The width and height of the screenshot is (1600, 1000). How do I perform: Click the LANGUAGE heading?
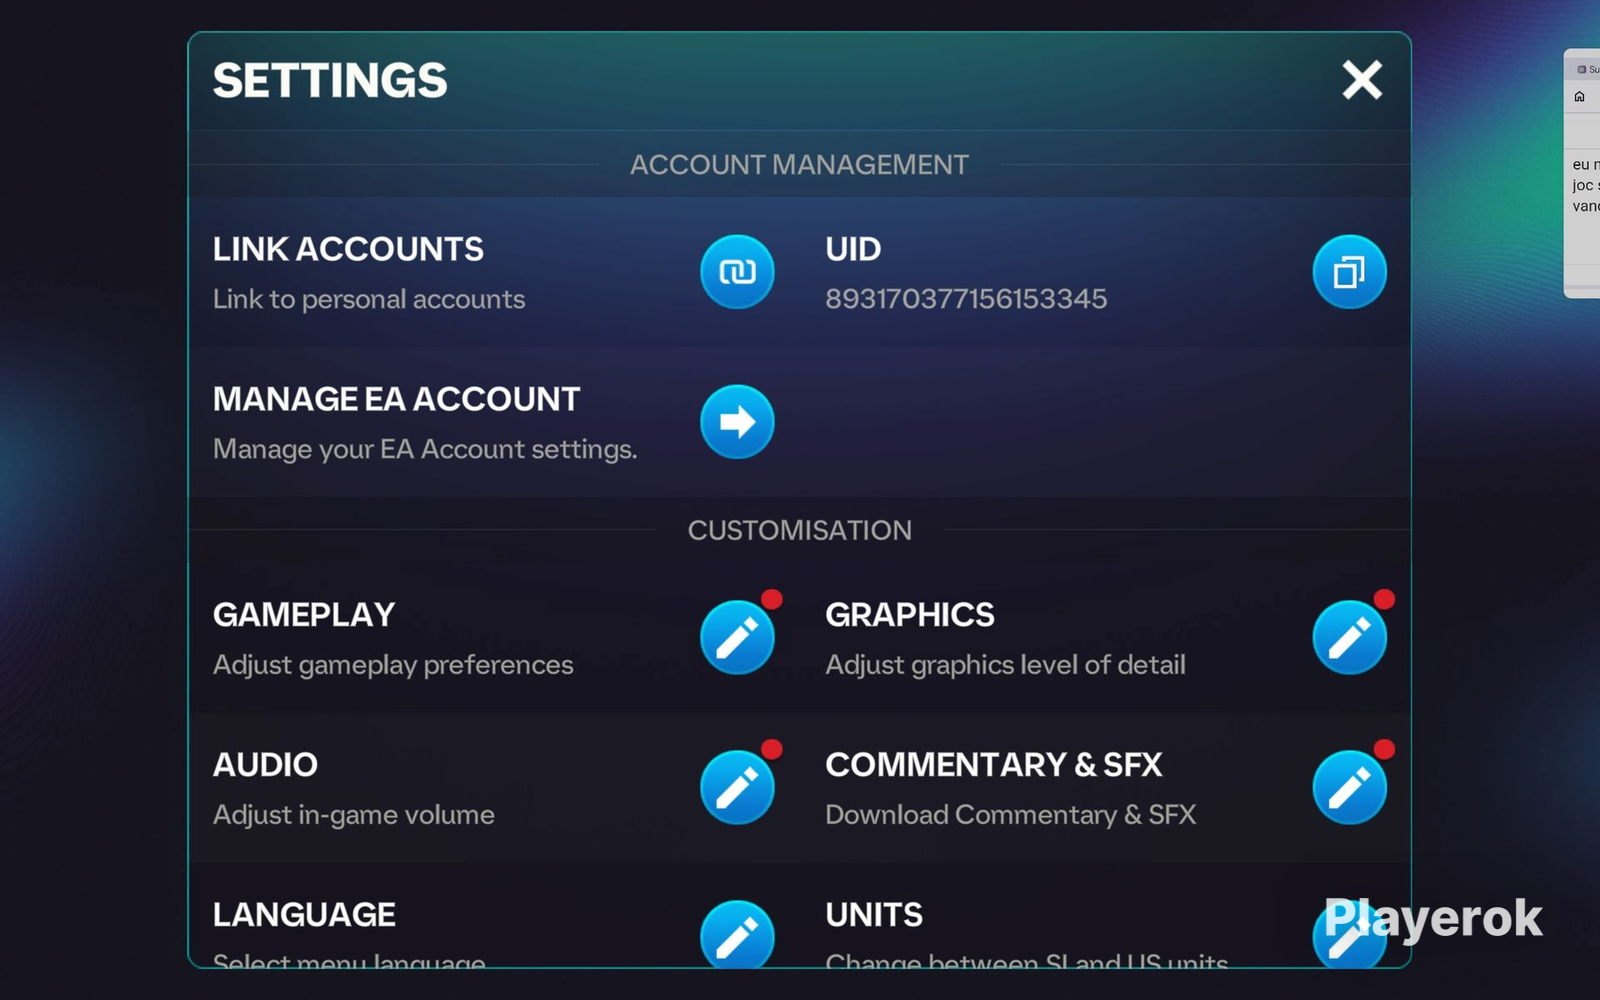click(x=304, y=915)
